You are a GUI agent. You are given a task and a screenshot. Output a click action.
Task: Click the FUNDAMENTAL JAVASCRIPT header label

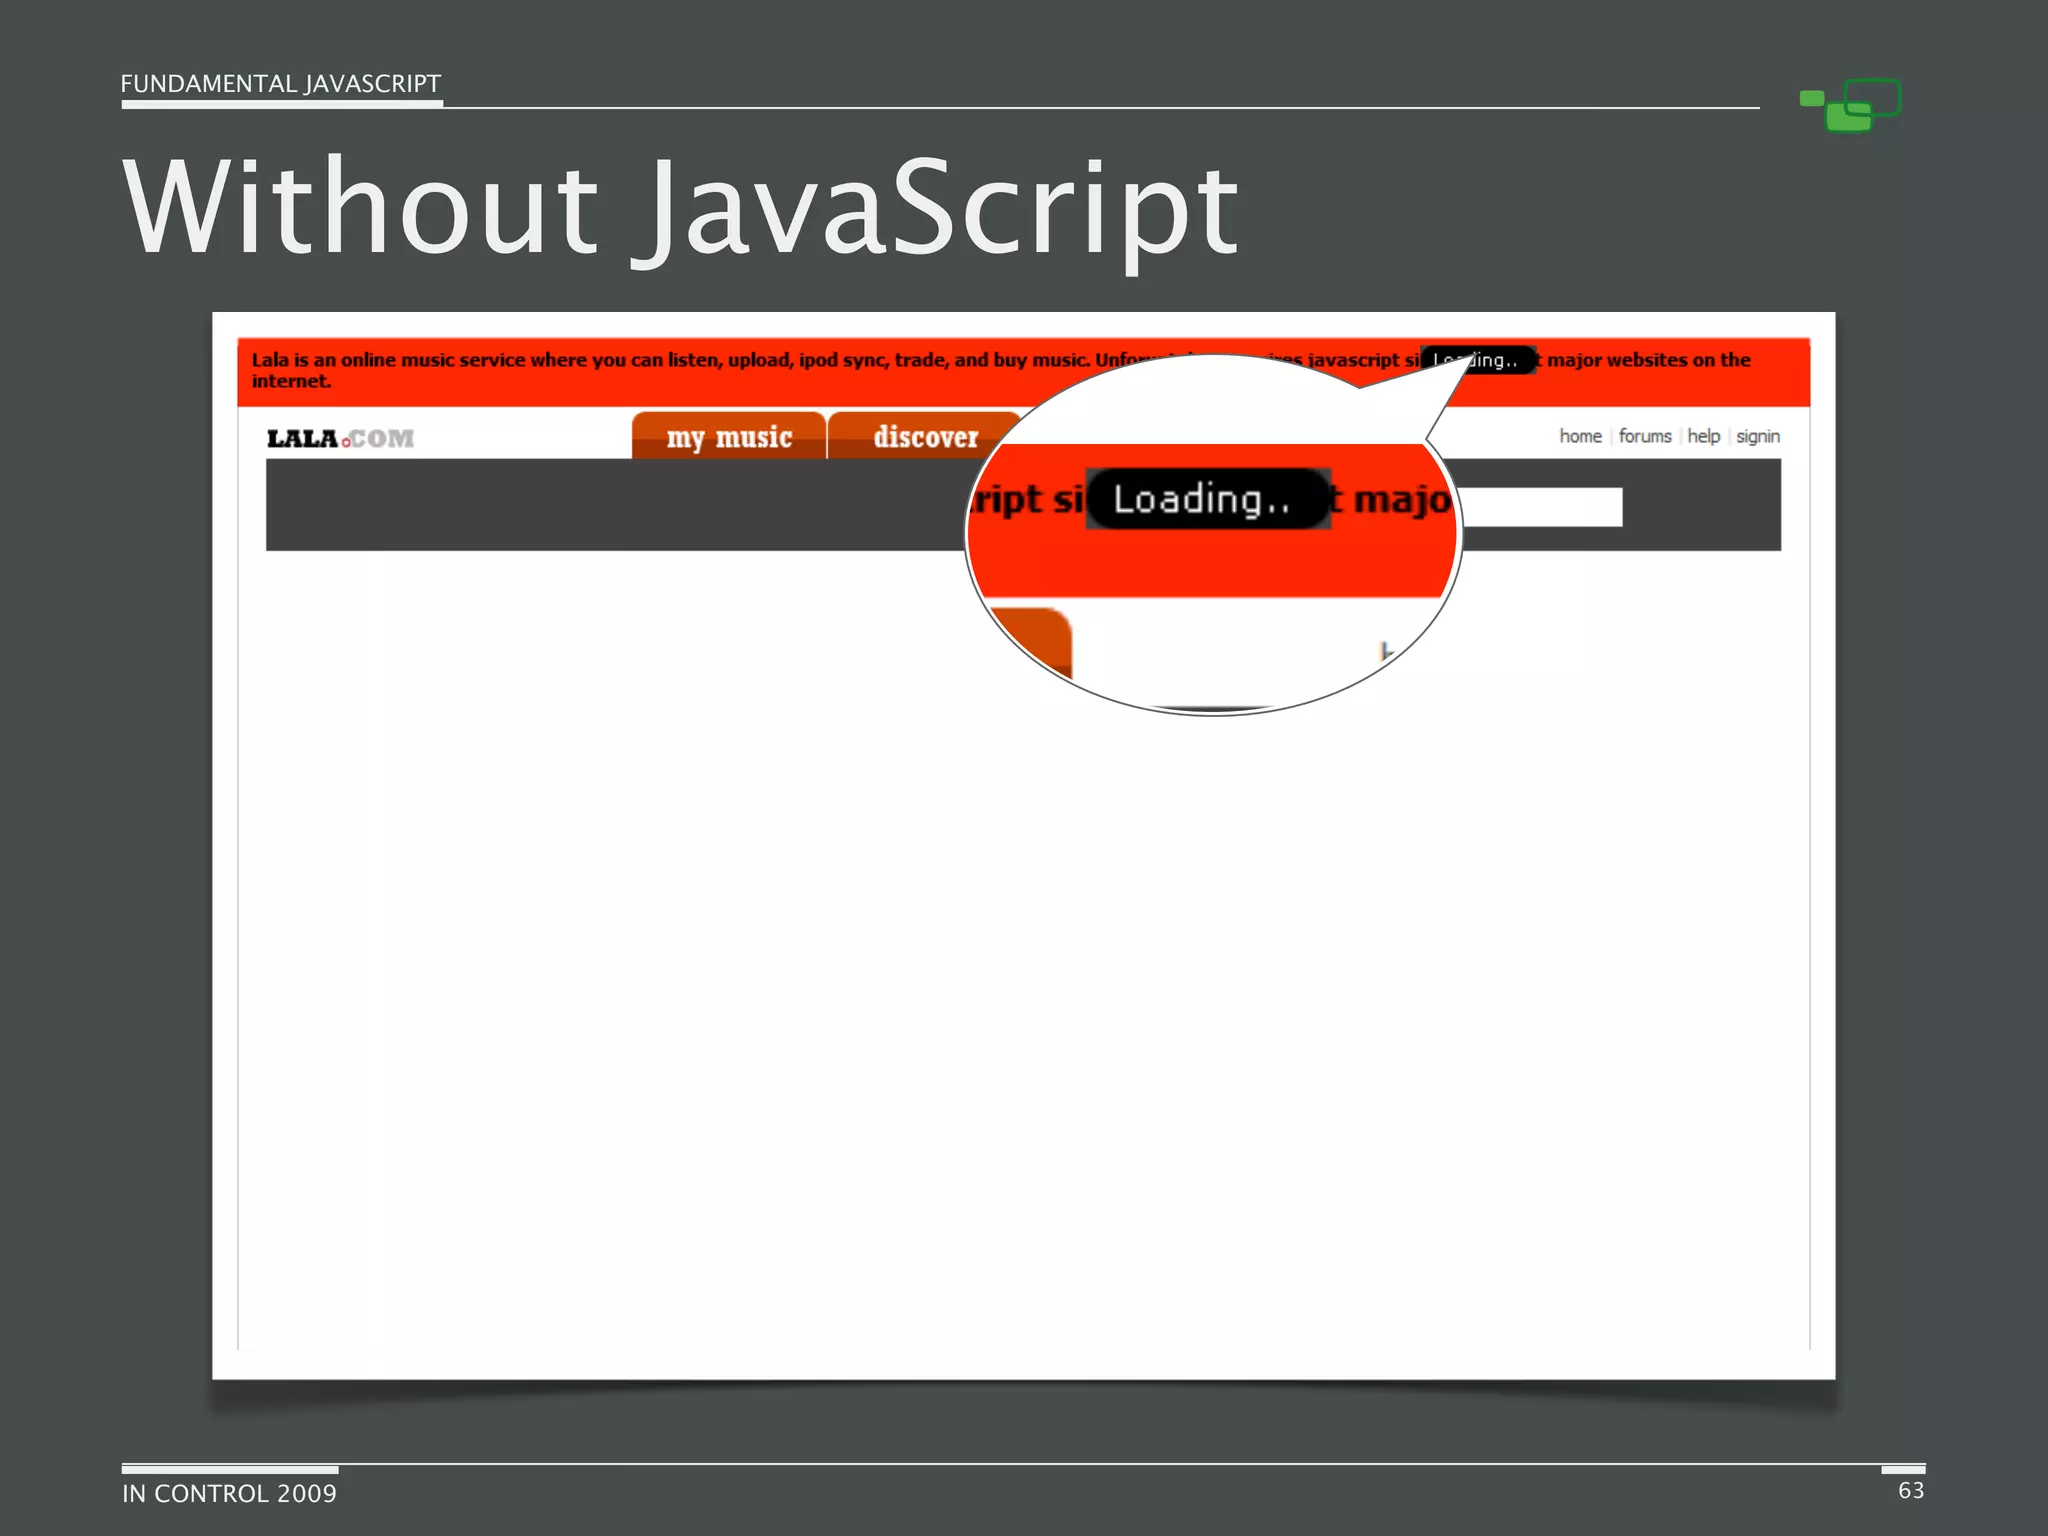click(x=280, y=84)
